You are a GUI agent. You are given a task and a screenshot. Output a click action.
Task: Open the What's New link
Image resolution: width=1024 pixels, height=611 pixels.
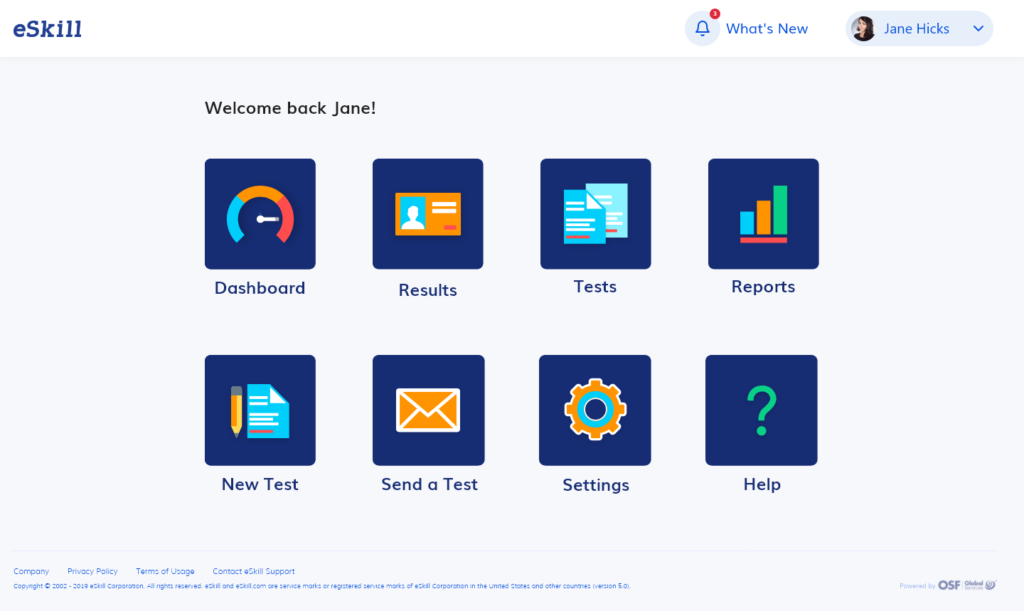click(x=766, y=29)
